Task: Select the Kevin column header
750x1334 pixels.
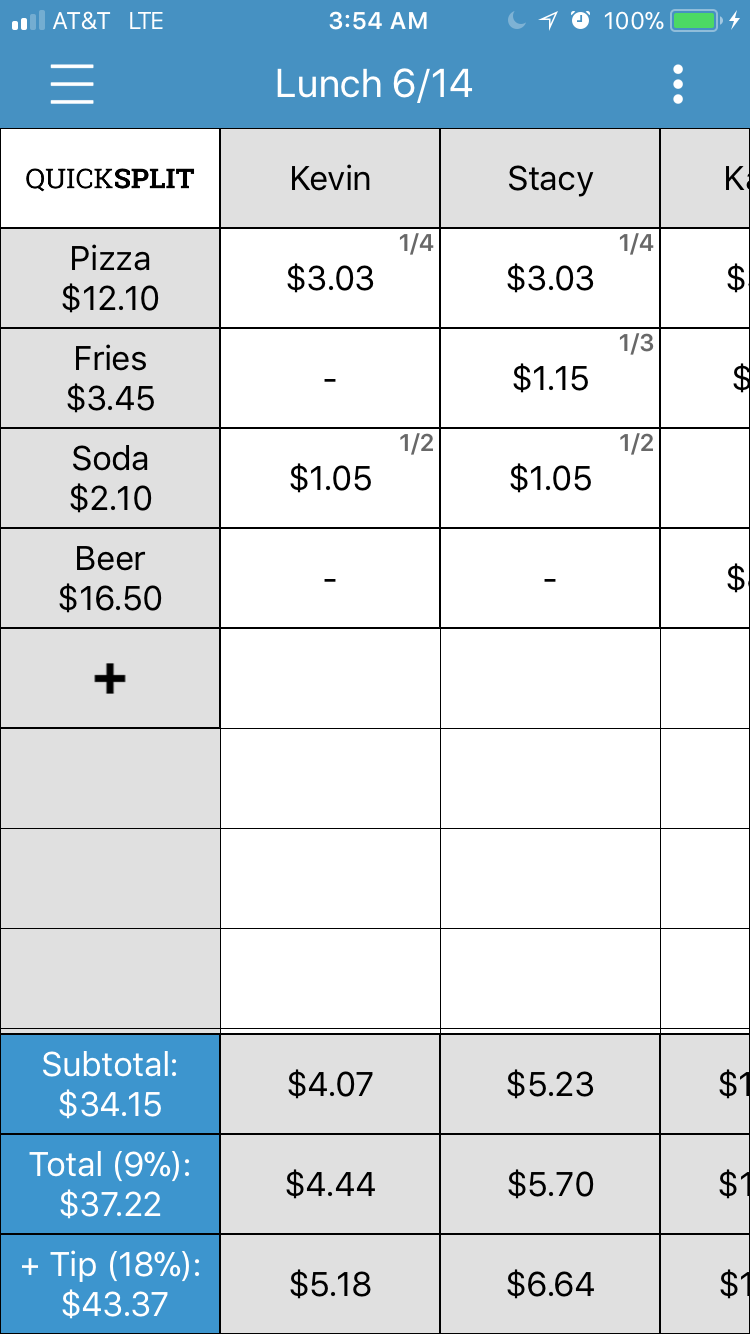Action: (x=330, y=179)
